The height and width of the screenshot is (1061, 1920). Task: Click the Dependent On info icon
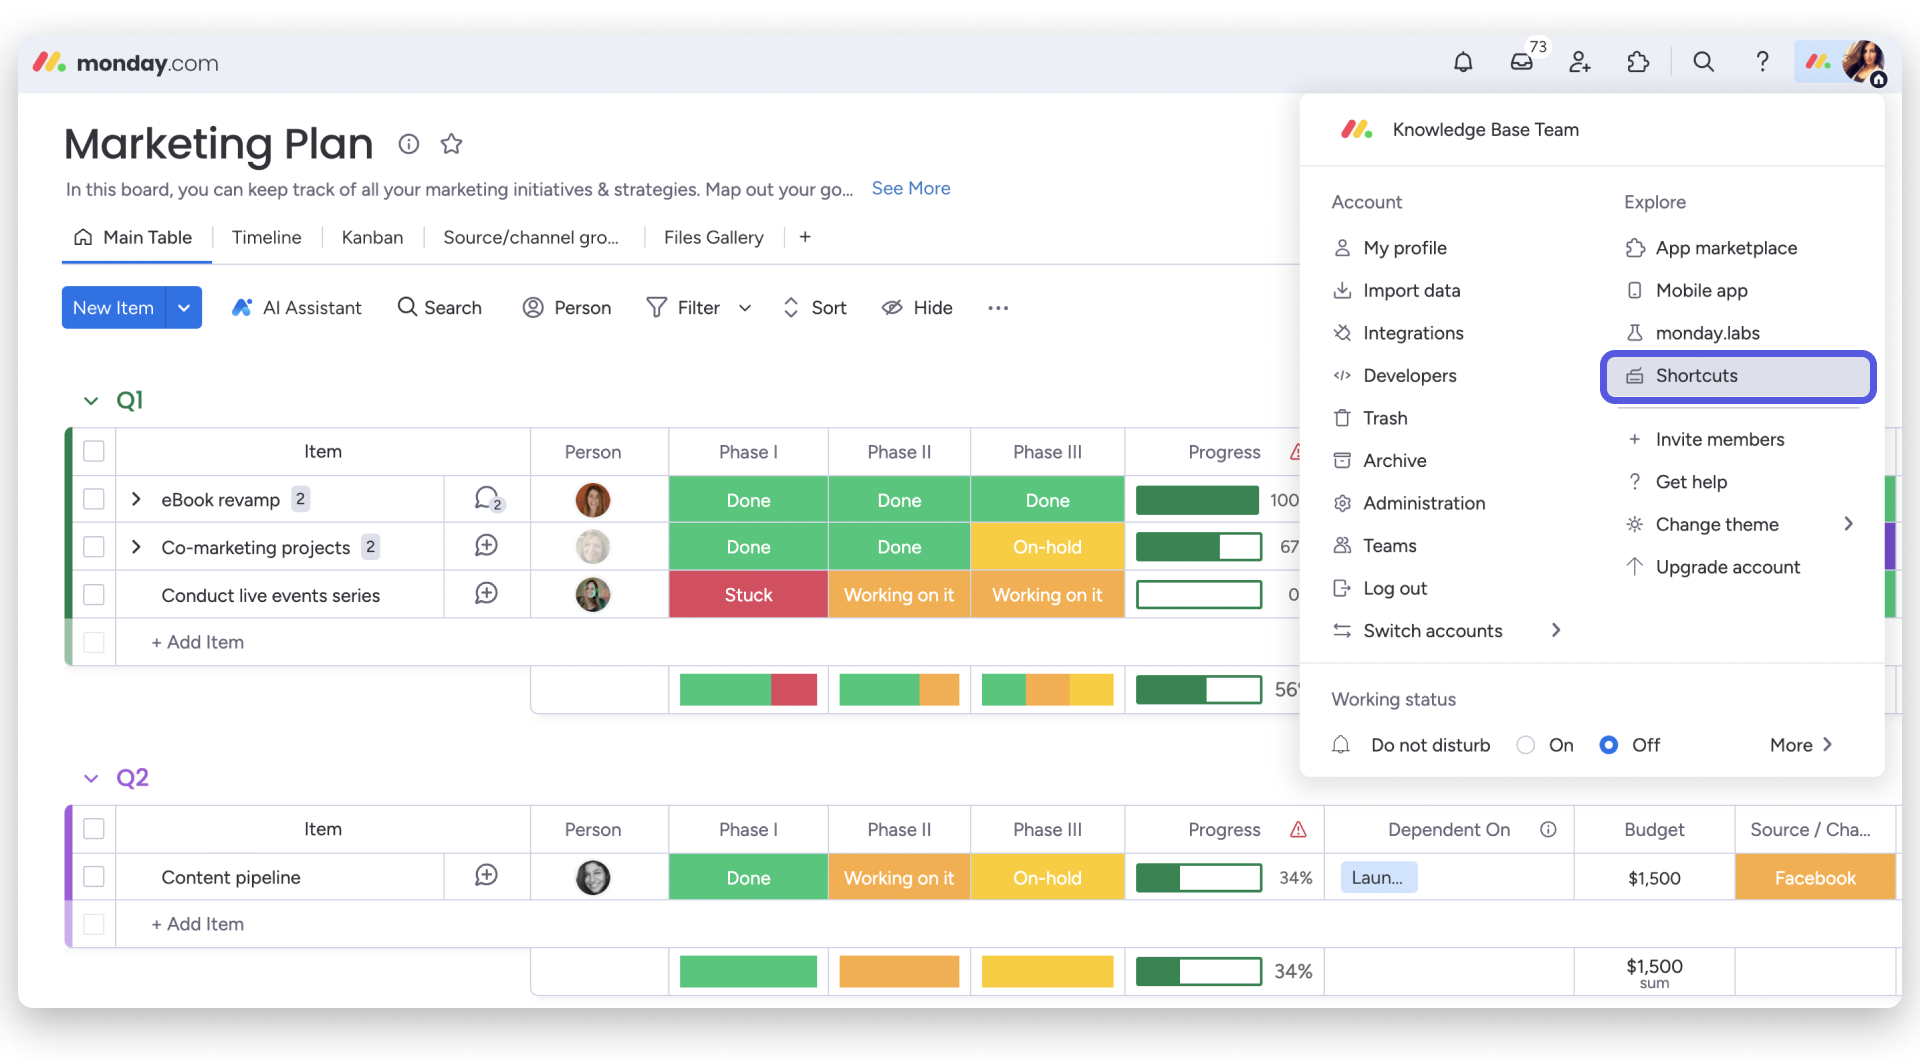tap(1548, 829)
